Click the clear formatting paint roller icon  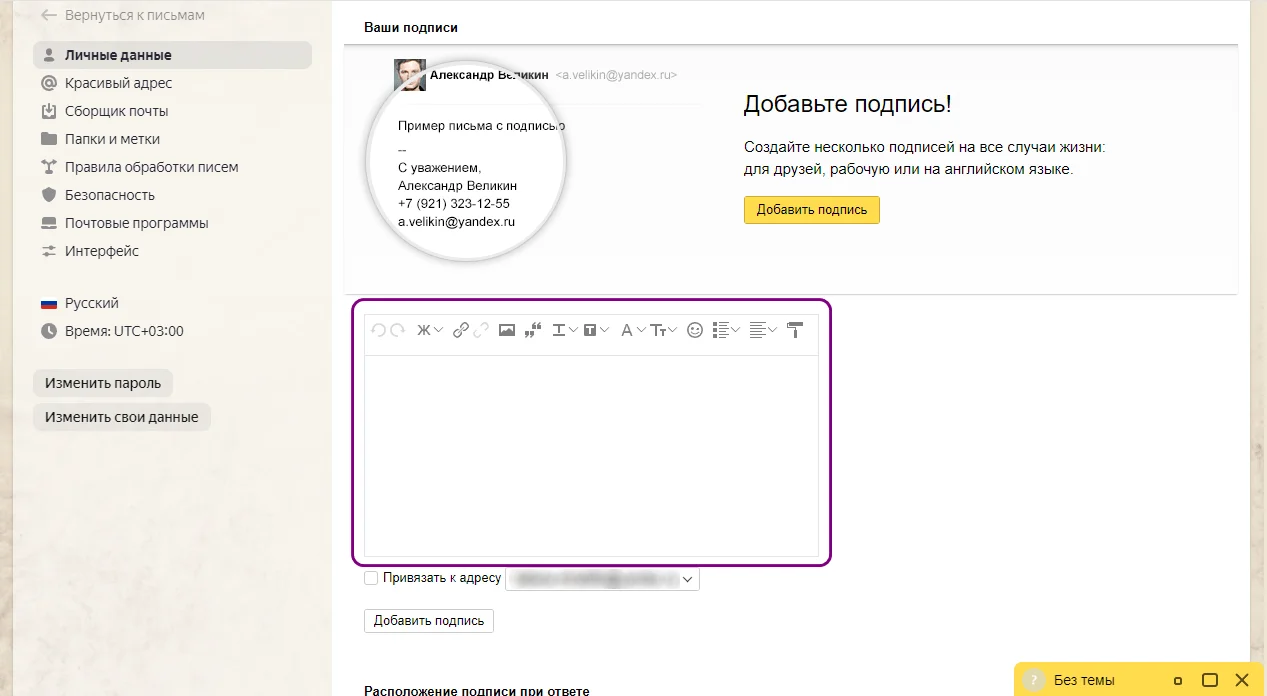pos(795,330)
